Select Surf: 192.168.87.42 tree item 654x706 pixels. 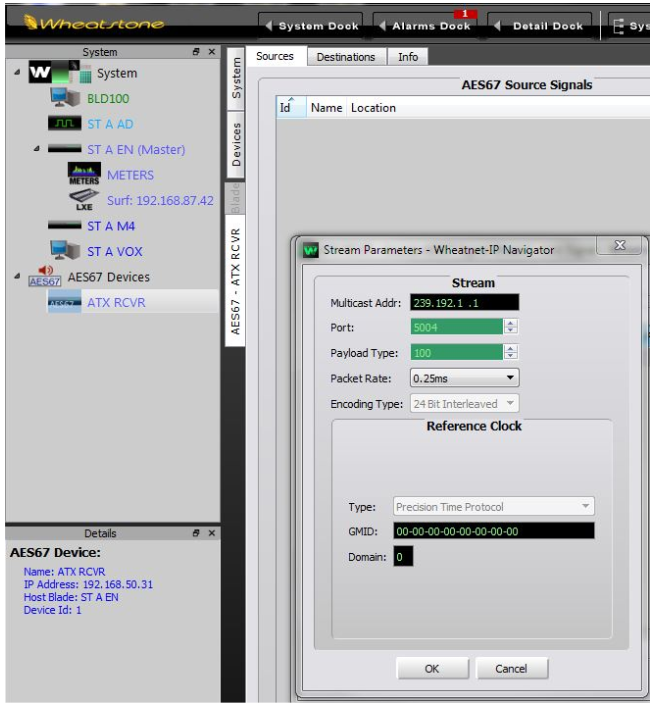(160, 200)
